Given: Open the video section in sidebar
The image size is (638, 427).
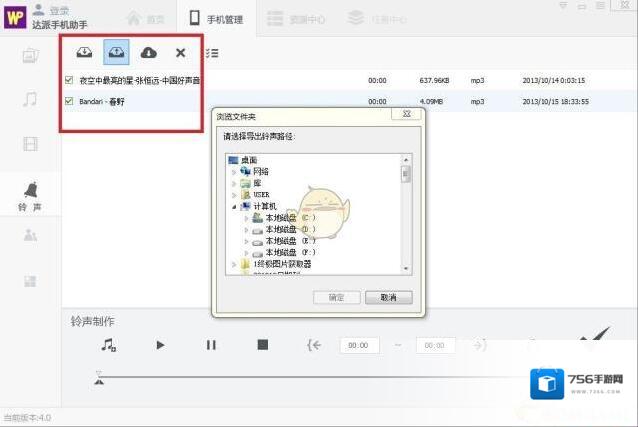Looking at the screenshot, I should tap(31, 143).
